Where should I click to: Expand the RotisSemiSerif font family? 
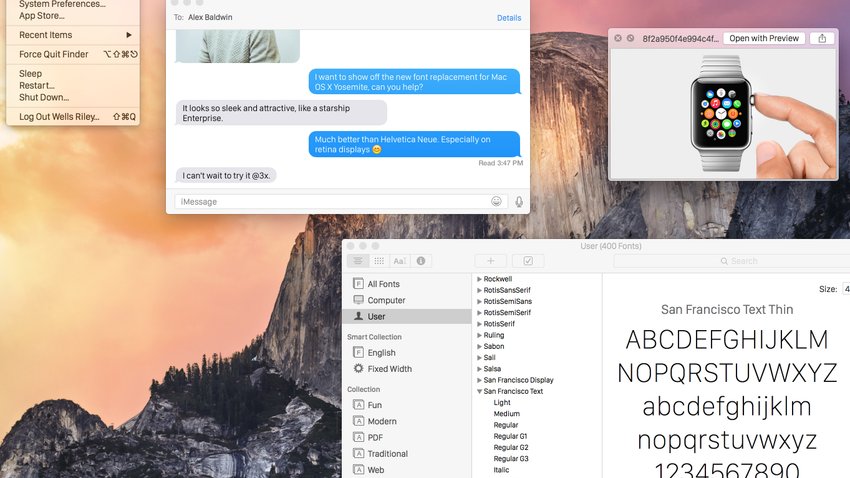(x=479, y=313)
